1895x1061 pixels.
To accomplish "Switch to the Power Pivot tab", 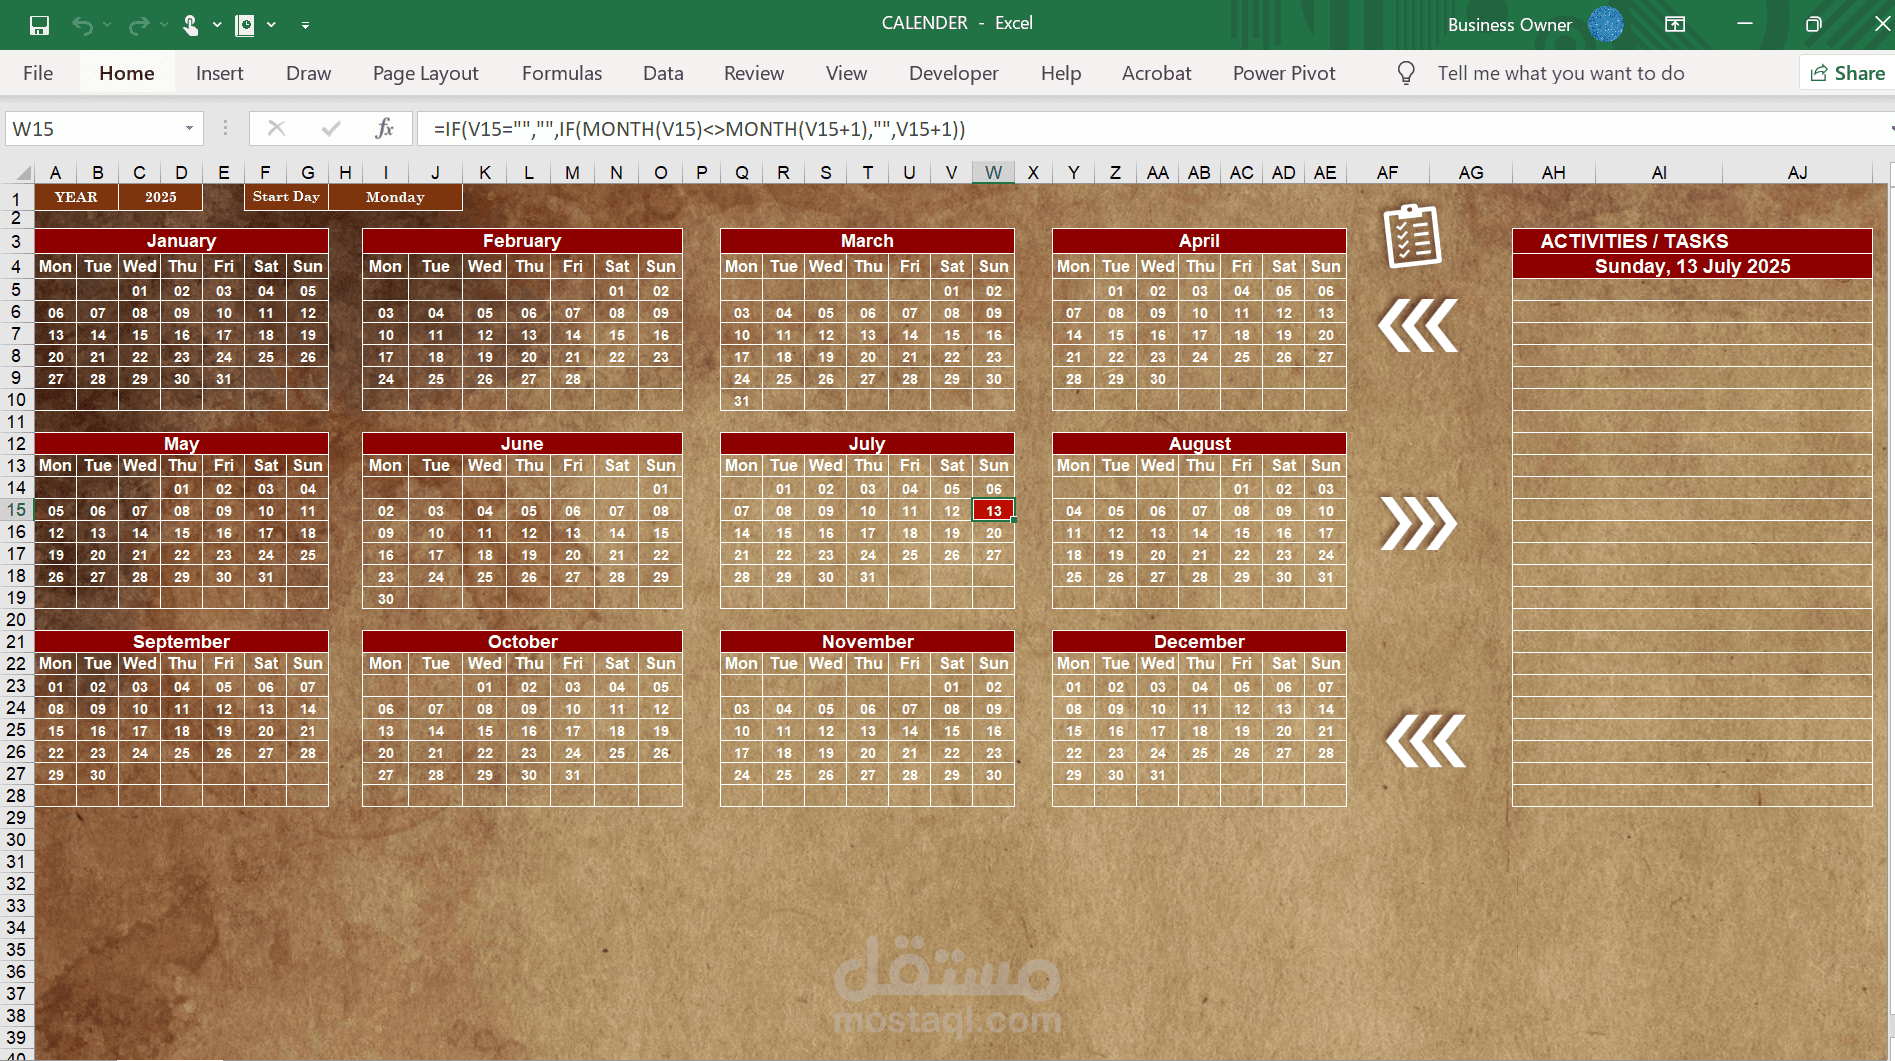I will (x=1284, y=73).
